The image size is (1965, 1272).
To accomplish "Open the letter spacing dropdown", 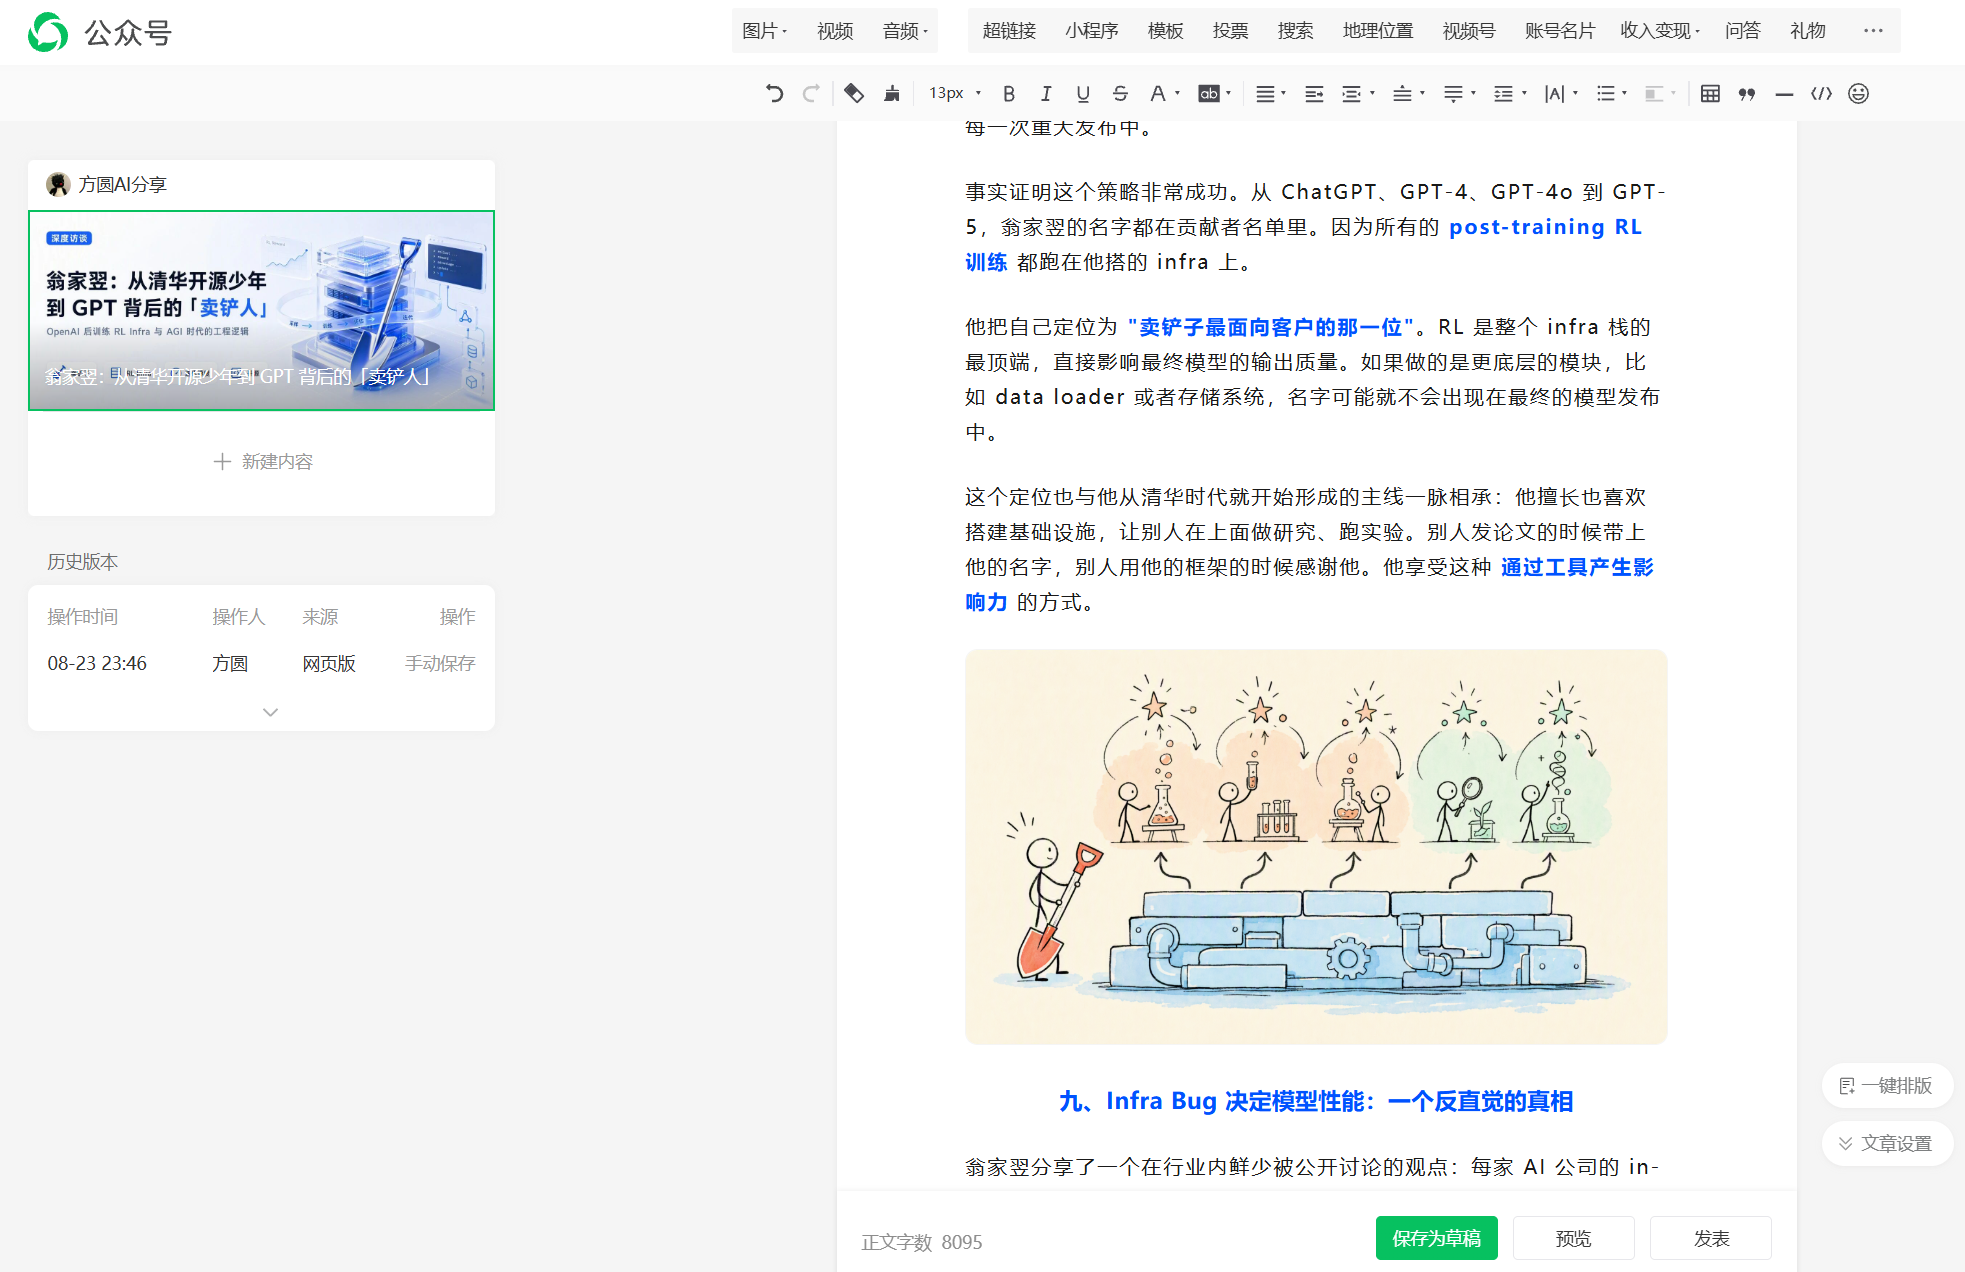I will (1561, 93).
